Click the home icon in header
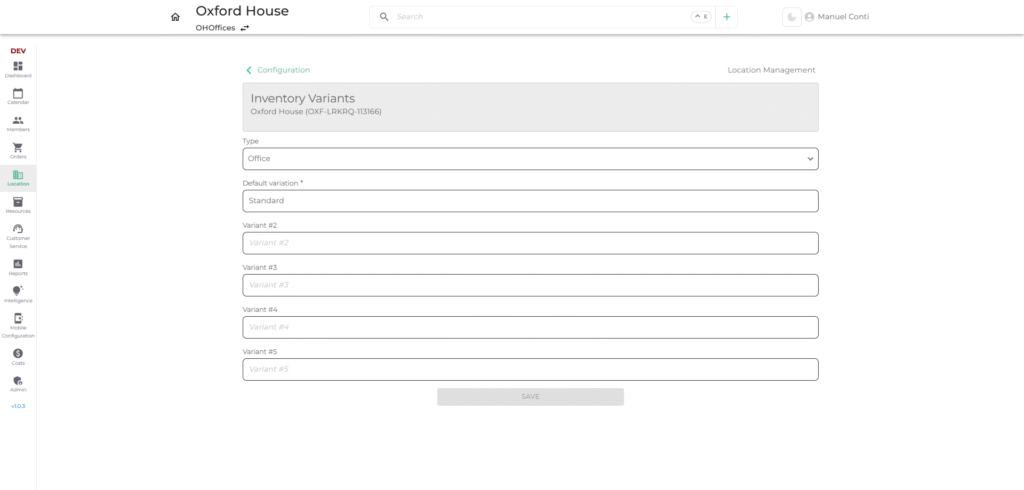The width and height of the screenshot is (1024, 490). tap(176, 17)
